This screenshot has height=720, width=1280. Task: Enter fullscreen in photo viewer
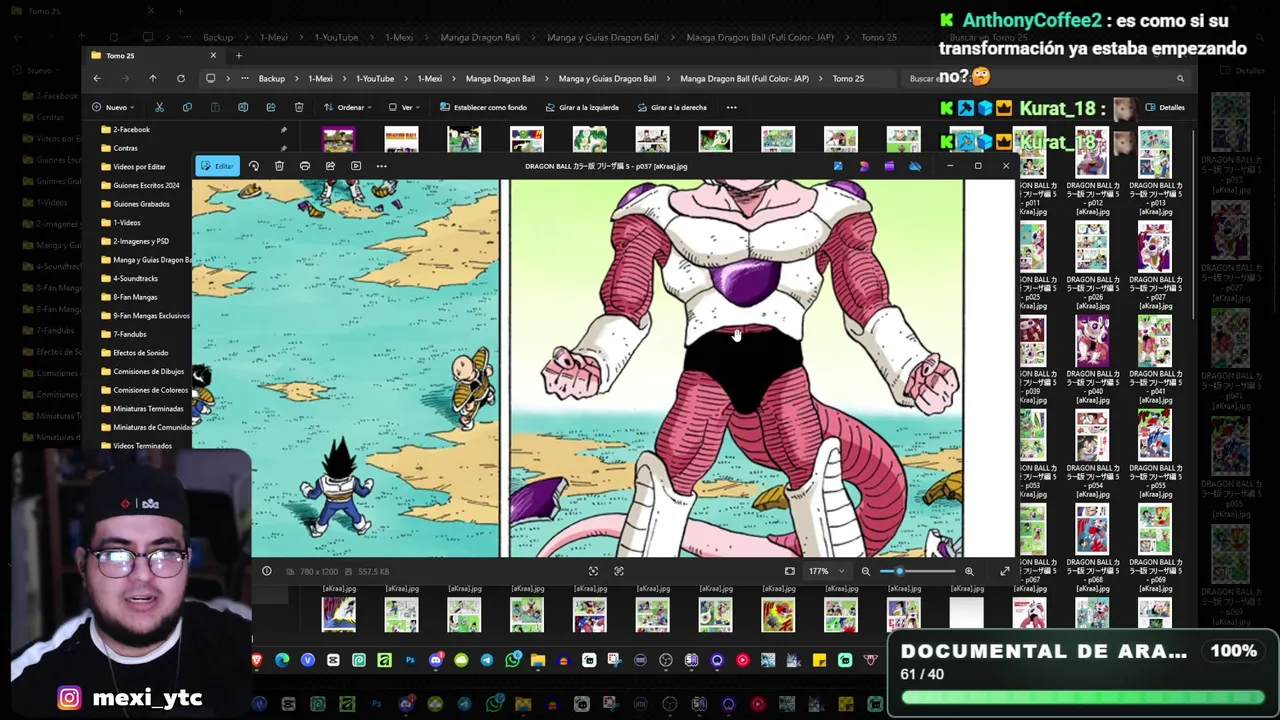[1005, 571]
